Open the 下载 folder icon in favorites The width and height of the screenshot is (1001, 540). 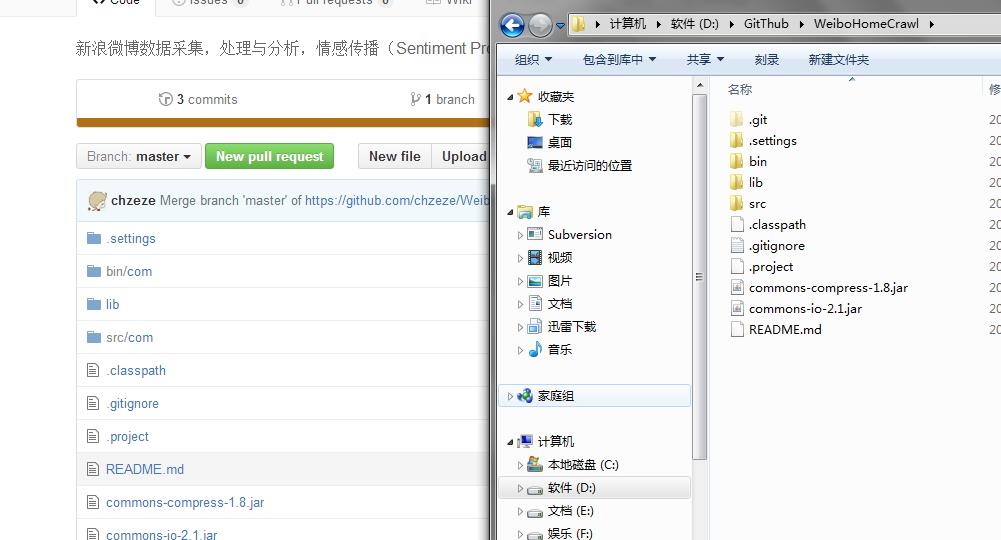(535, 119)
